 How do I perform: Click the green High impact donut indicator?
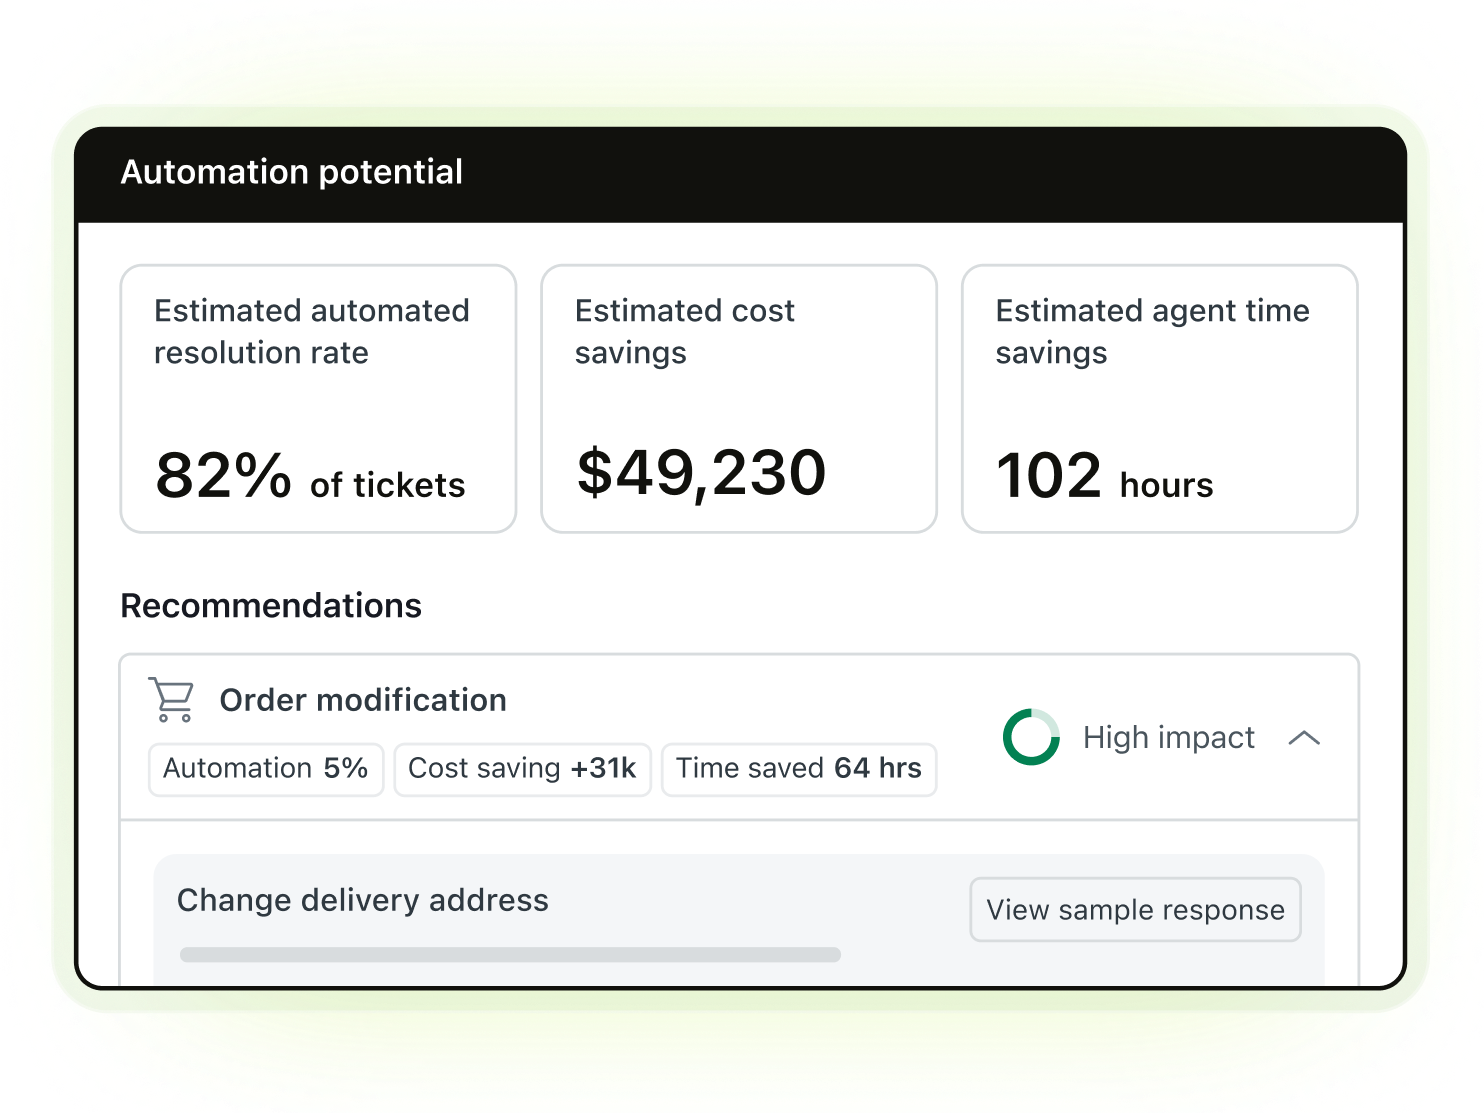1031,738
